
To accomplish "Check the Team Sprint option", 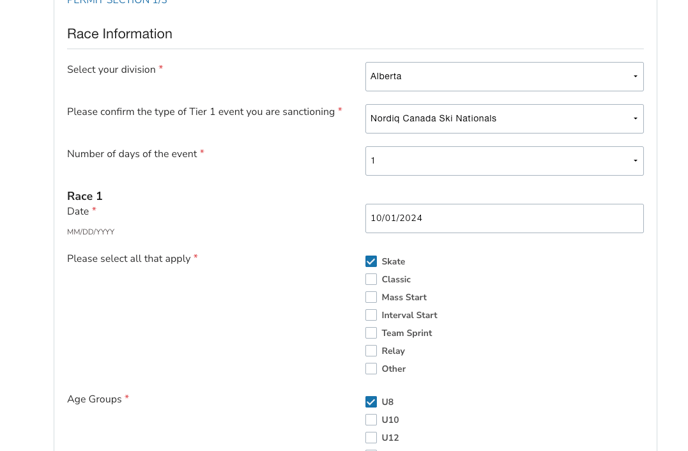I will (371, 334).
